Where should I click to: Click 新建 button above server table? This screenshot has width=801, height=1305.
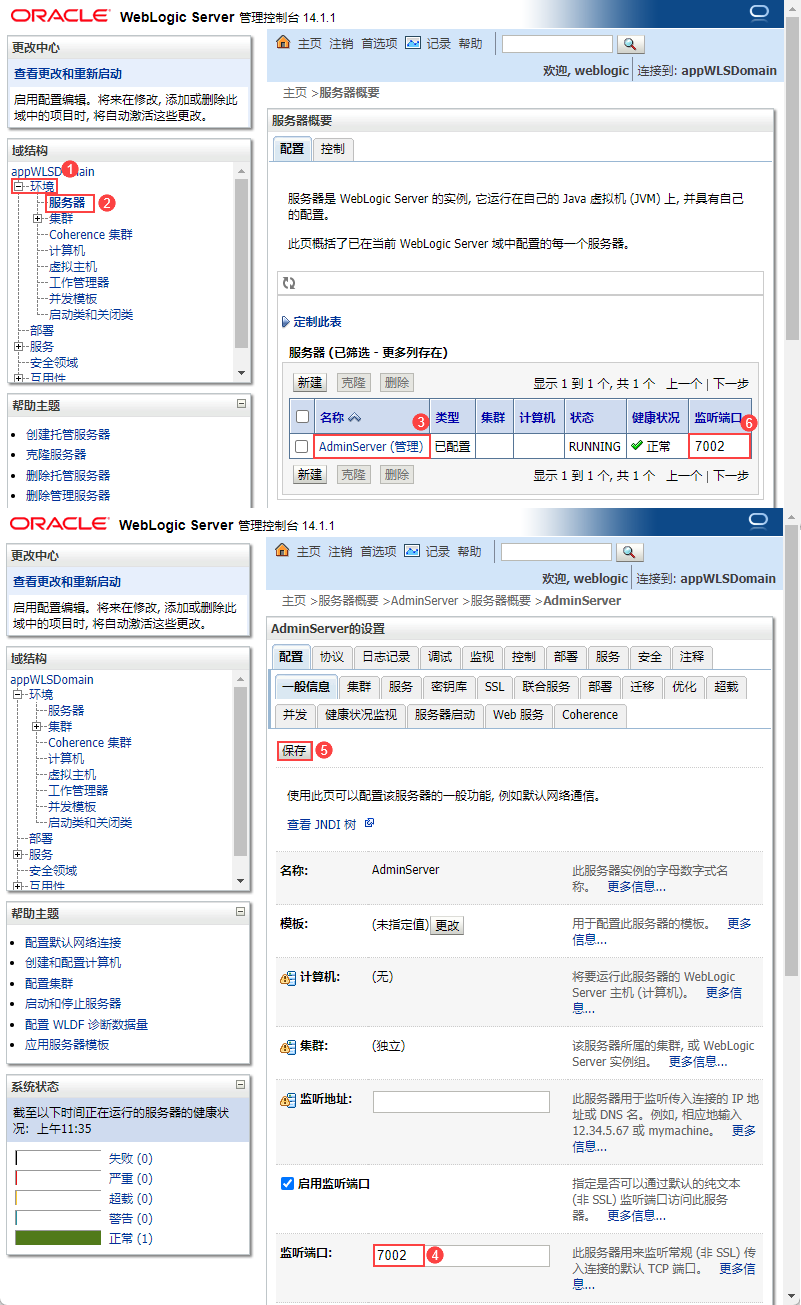310,383
